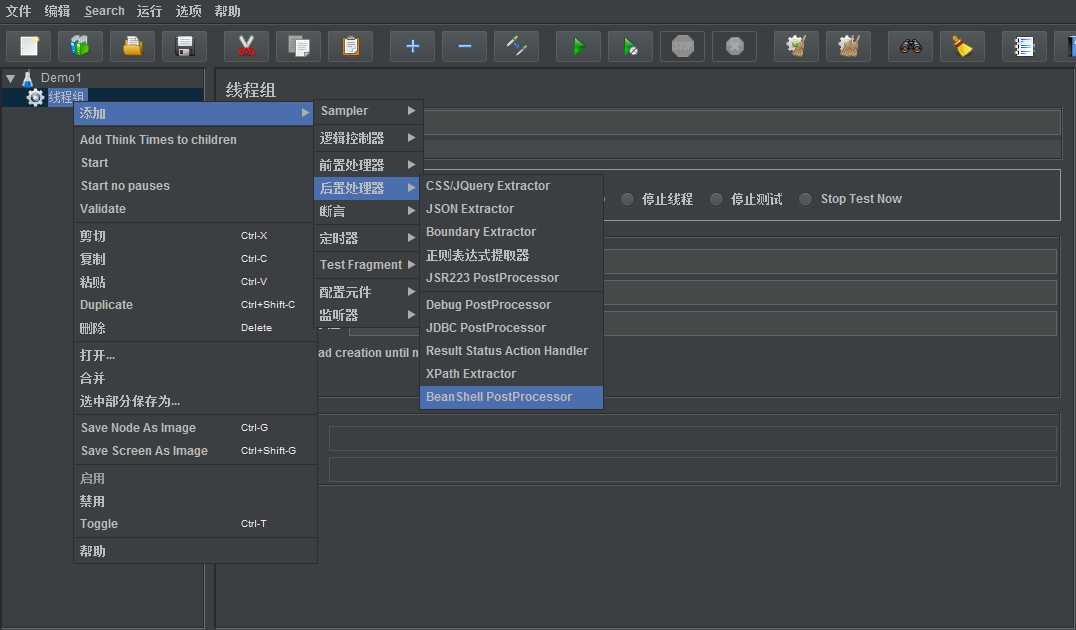Click Save Node As Image
Screen dimensions: 1076x630
coord(195,428)
